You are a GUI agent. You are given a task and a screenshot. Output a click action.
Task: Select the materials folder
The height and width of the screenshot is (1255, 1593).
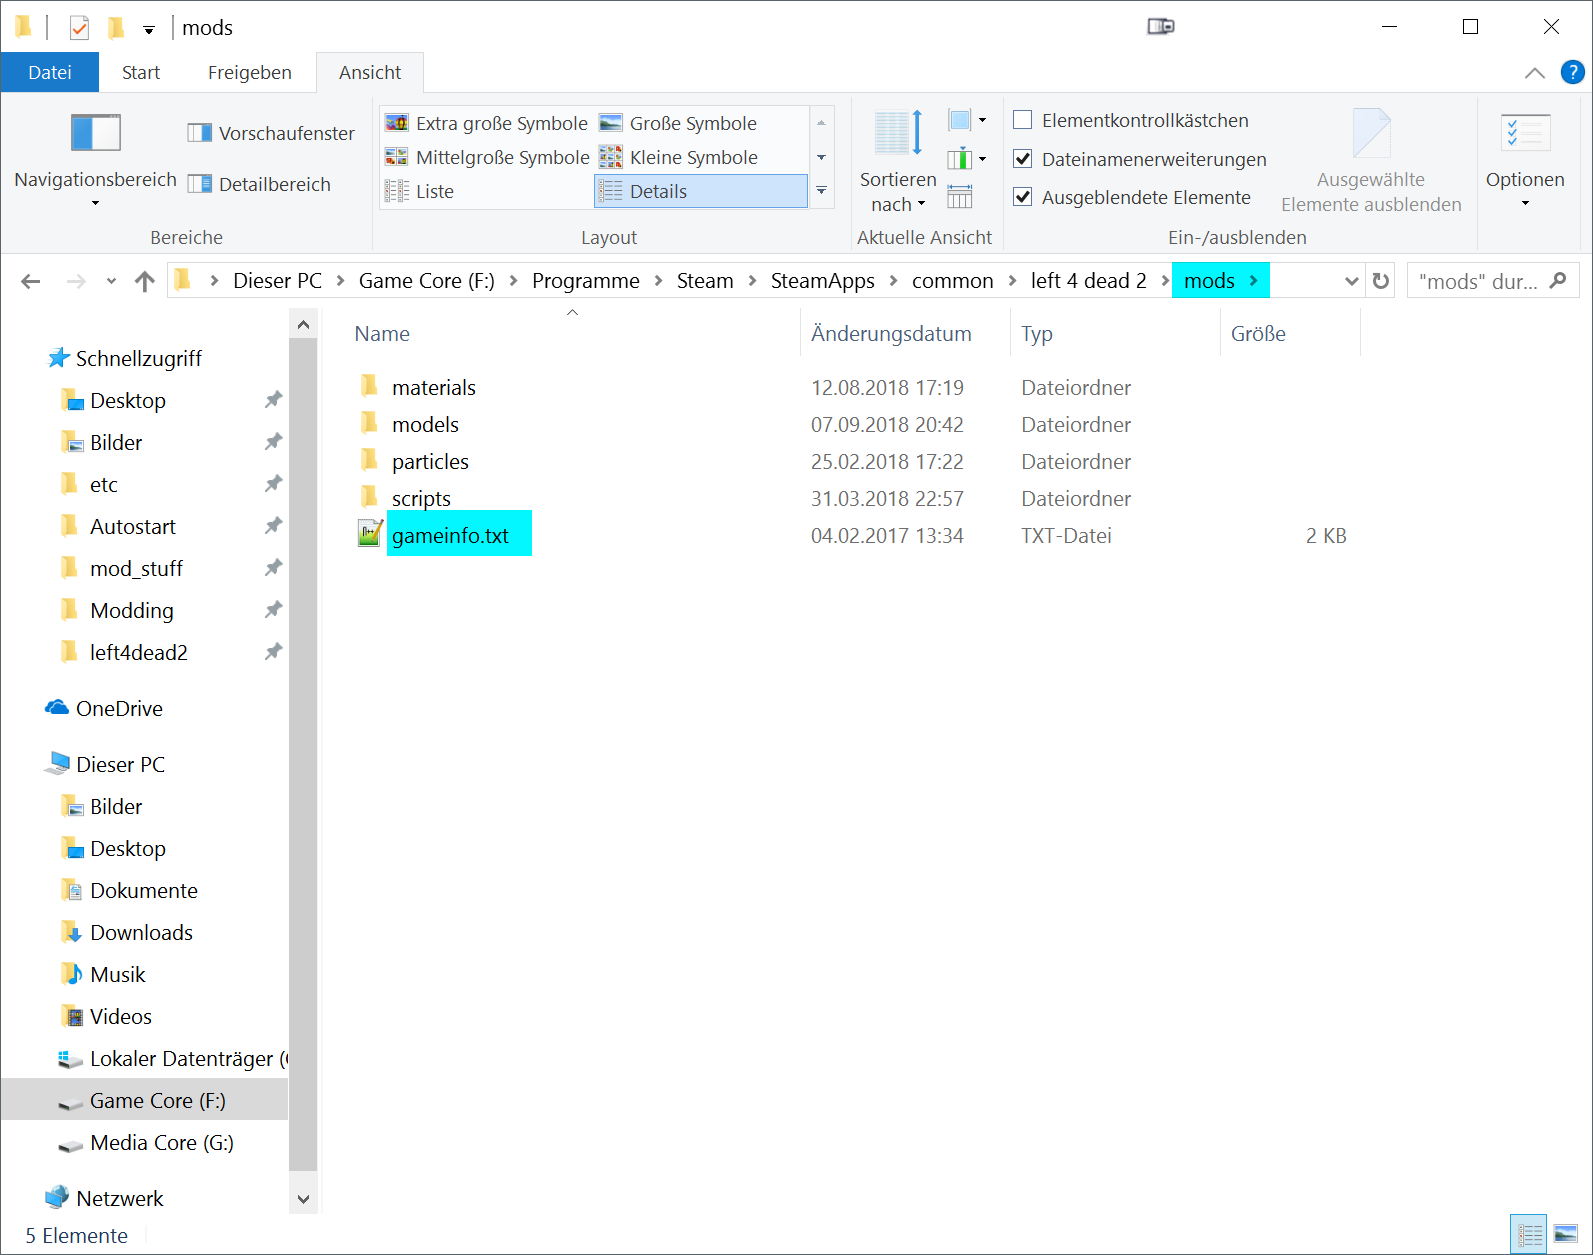point(434,388)
